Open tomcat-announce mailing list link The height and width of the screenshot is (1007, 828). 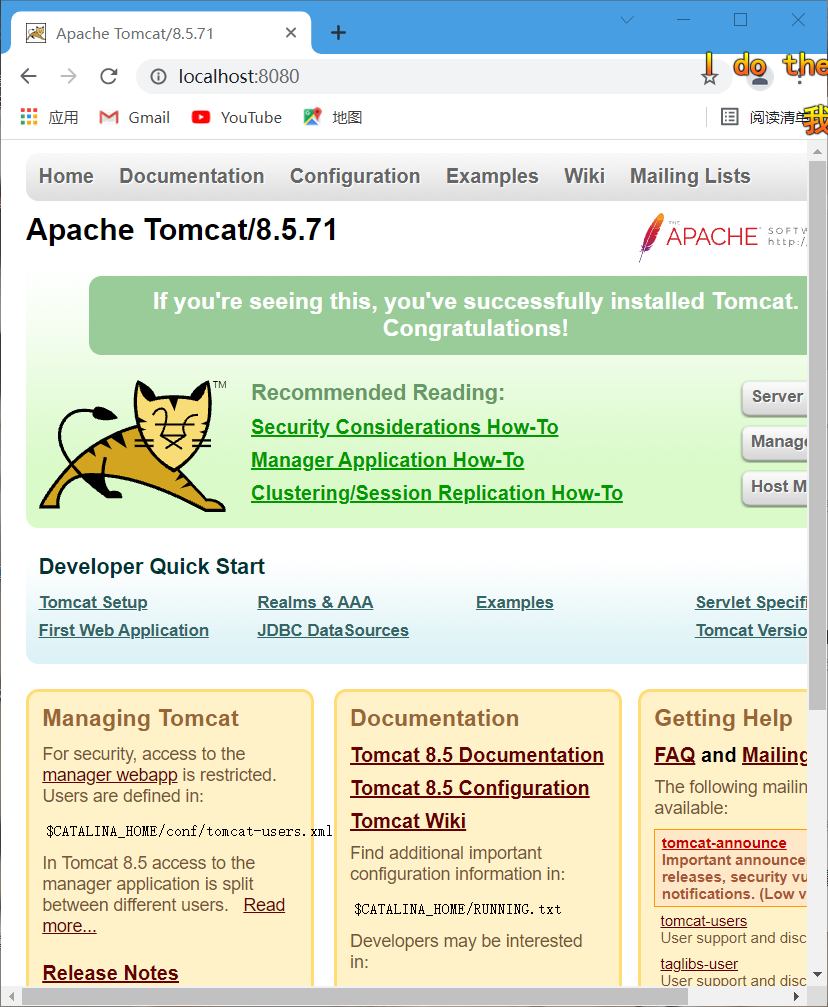[x=724, y=843]
